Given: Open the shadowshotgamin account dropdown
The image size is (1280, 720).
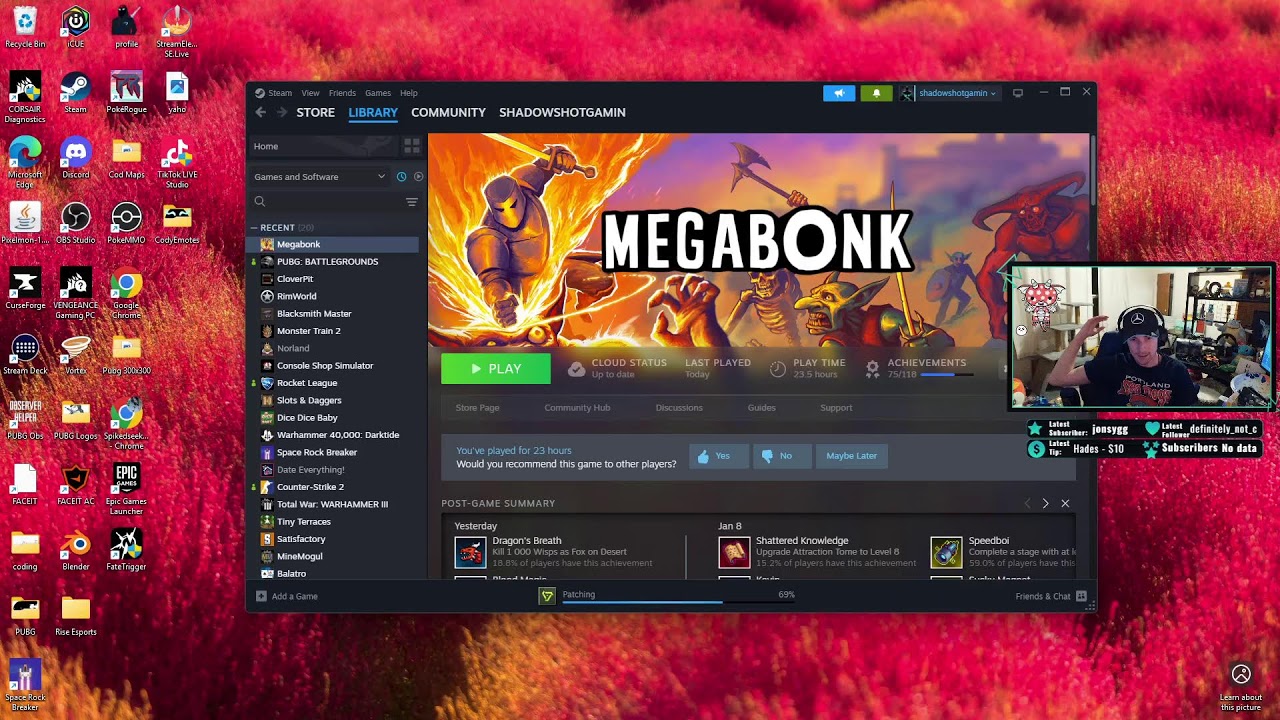Looking at the screenshot, I should [957, 93].
